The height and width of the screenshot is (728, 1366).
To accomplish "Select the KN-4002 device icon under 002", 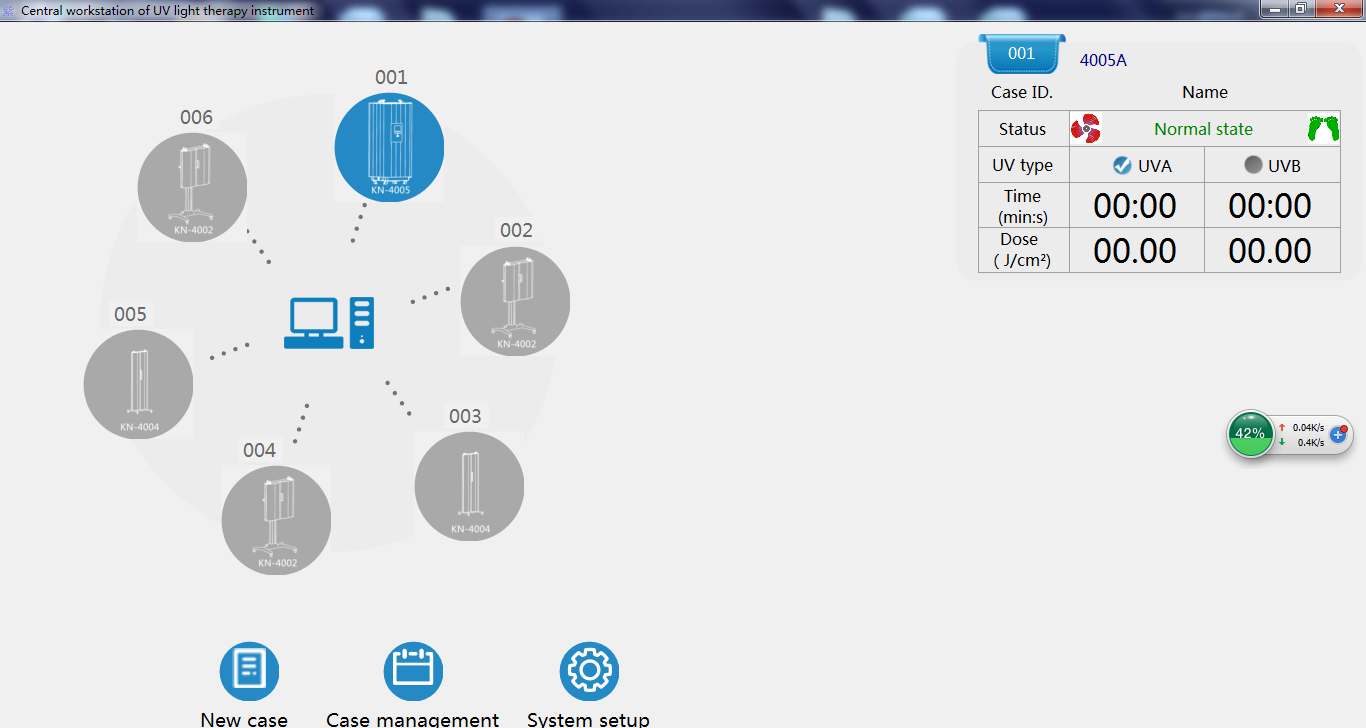I will (515, 301).
